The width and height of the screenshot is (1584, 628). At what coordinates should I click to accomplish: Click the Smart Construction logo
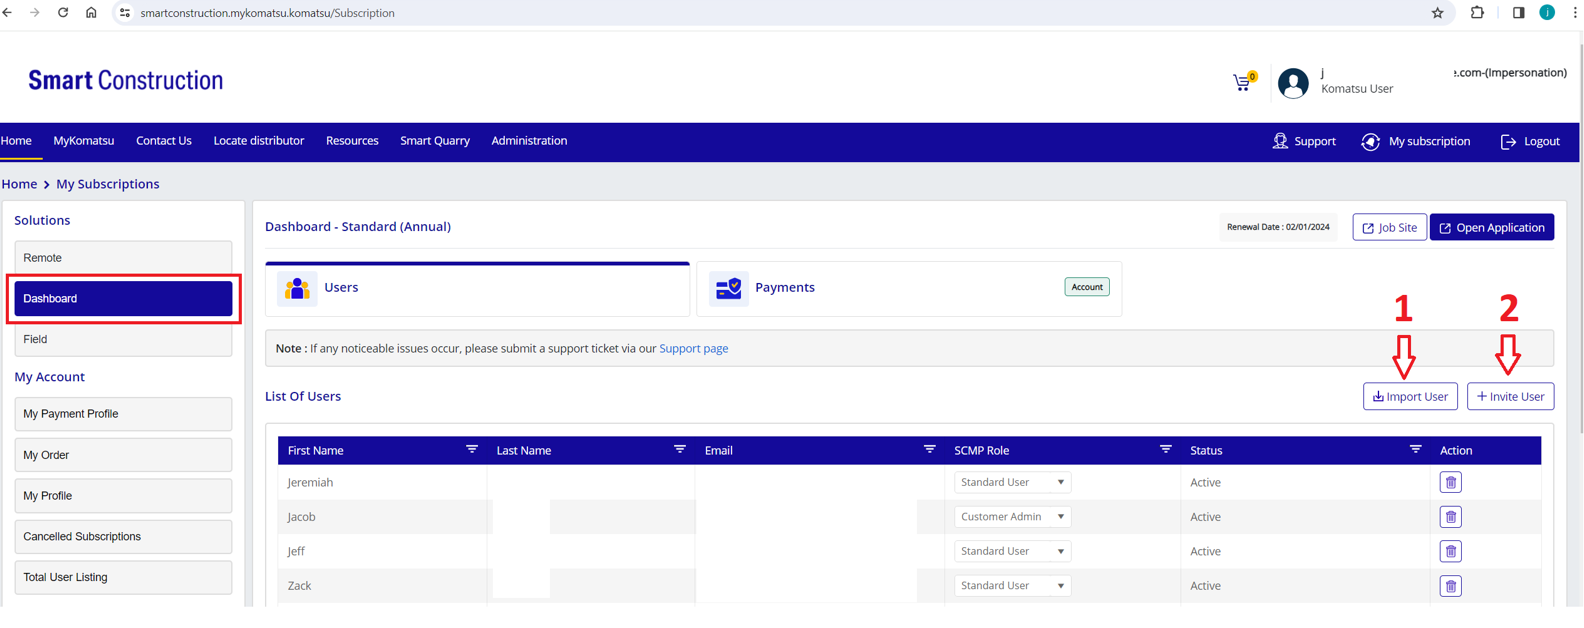126,81
